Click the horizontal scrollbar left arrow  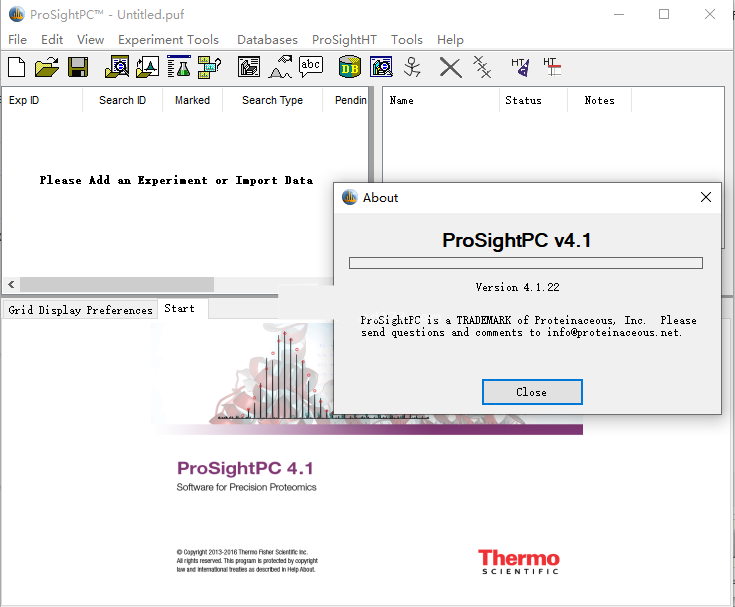(11, 284)
